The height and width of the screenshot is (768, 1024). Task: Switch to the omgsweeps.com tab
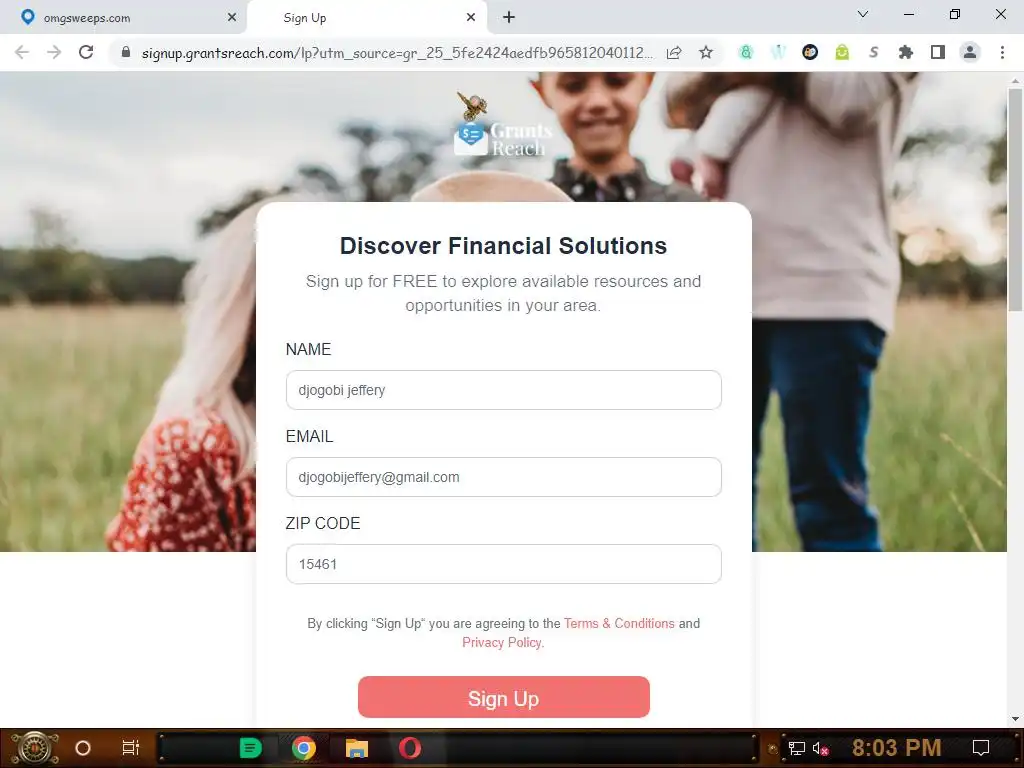[124, 18]
